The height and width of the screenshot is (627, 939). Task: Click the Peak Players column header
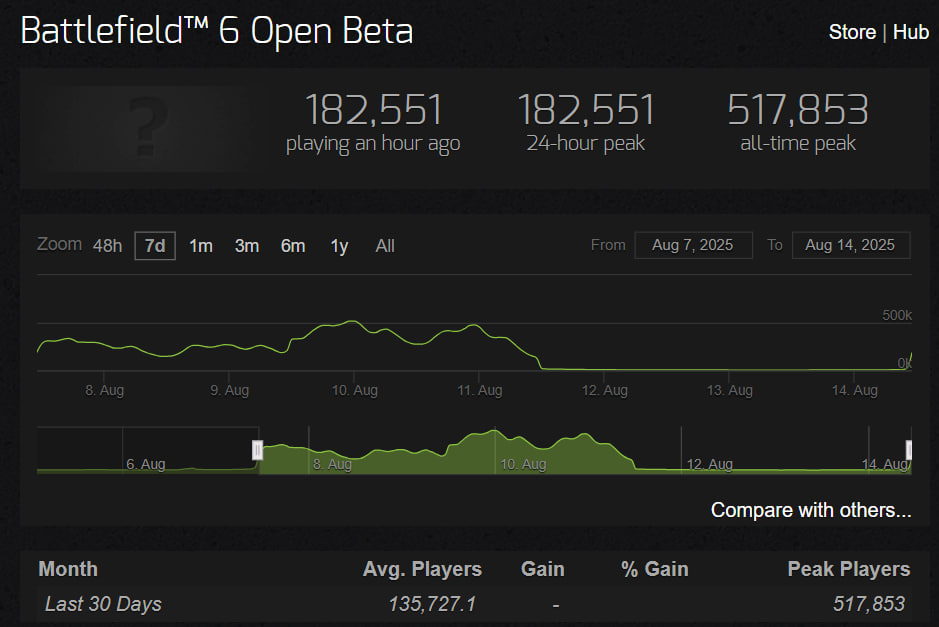(x=849, y=569)
